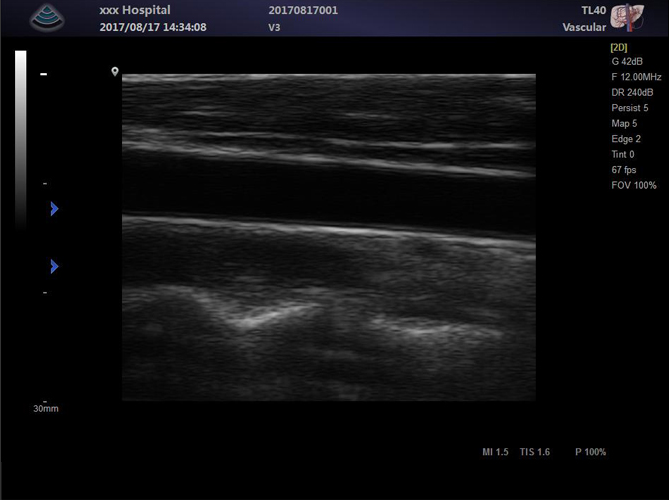This screenshot has width=669, height=500.
Task: Click the Tint 0 parameter
Action: 623,154
